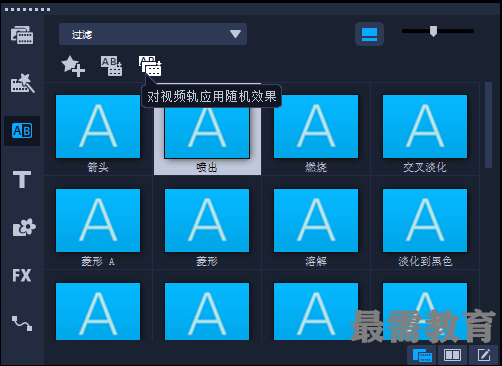Click the 淡化到黑色 label text
The height and width of the screenshot is (366, 502).
tap(425, 261)
